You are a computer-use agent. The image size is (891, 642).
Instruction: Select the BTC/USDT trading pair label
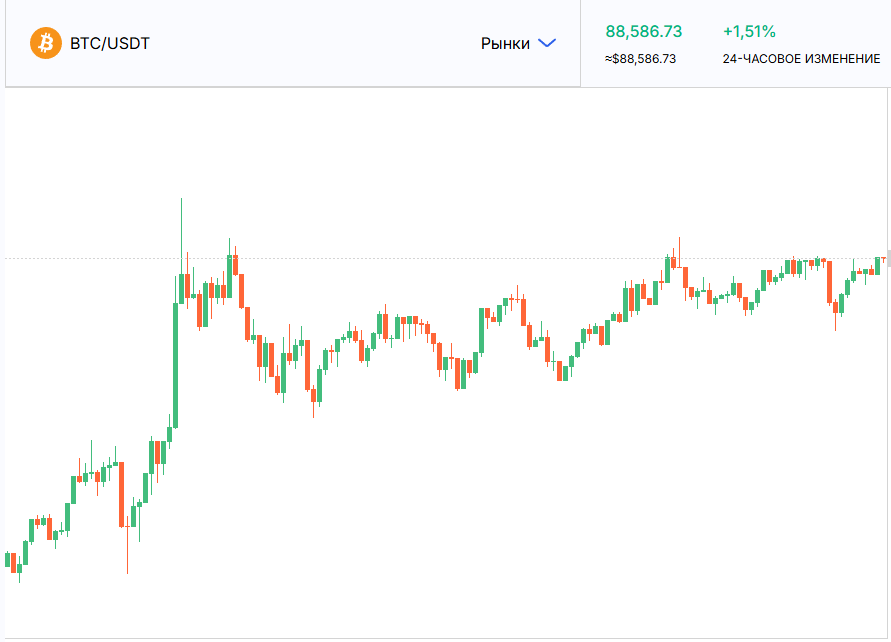pos(110,44)
